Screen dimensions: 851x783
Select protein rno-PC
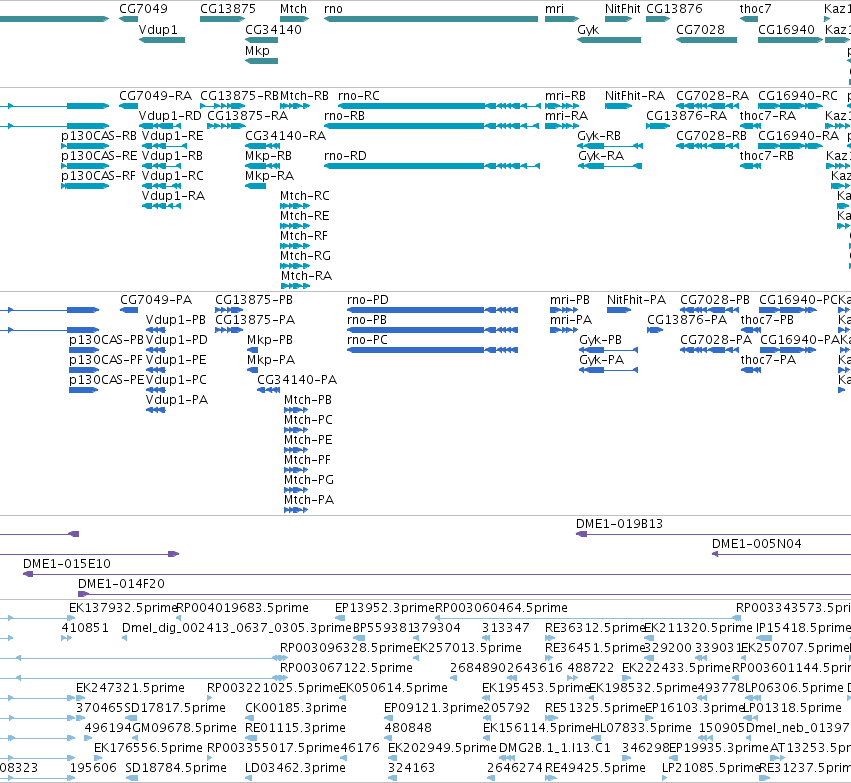point(367,340)
